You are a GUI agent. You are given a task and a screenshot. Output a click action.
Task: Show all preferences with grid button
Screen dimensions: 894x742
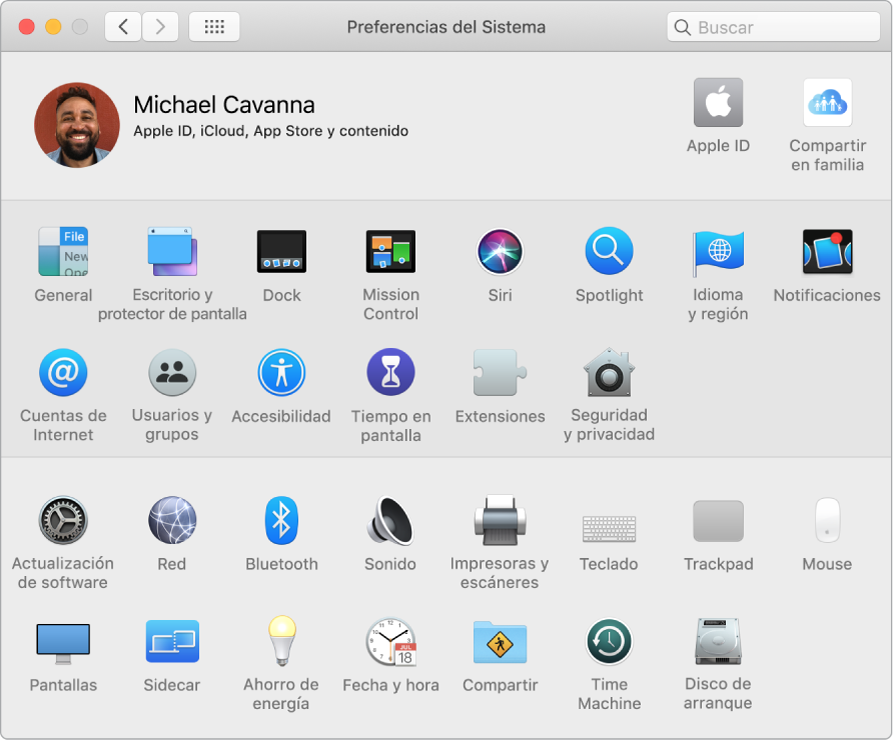click(214, 27)
